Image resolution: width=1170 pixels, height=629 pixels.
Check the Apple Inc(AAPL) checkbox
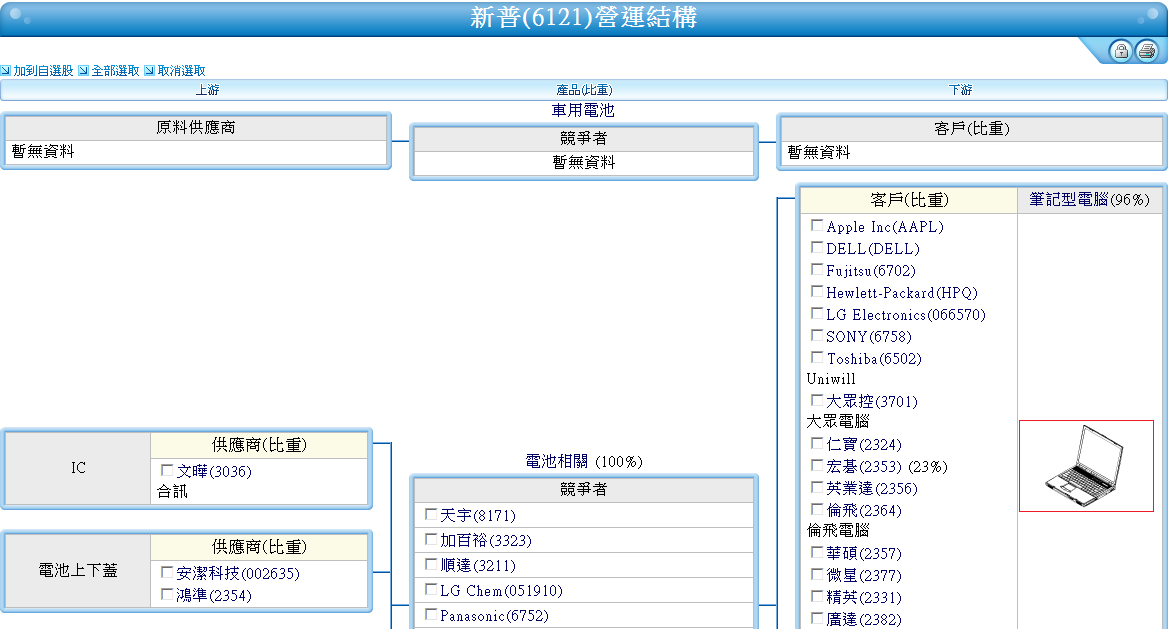tap(817, 225)
